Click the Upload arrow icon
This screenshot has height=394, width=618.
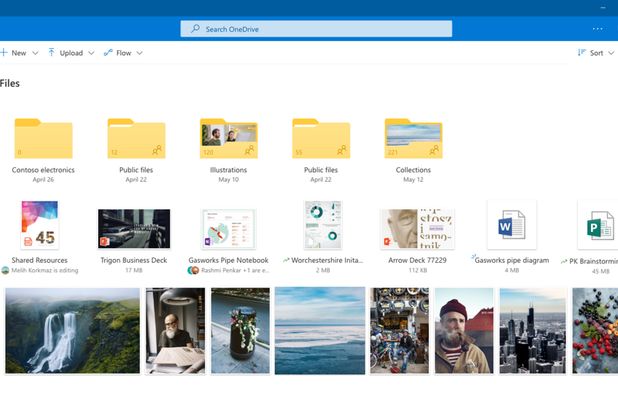pyautogui.click(x=51, y=52)
